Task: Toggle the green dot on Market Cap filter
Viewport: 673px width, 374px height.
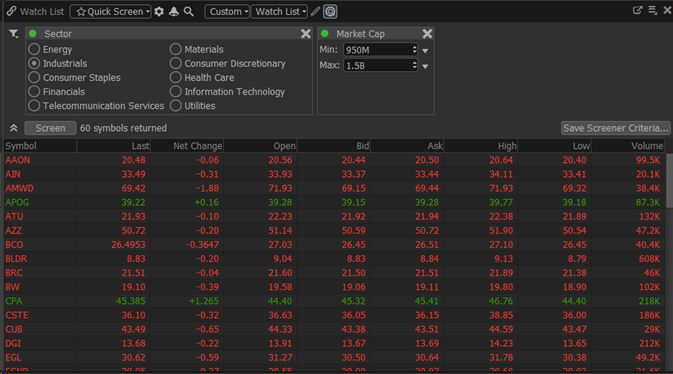Action: [x=325, y=33]
